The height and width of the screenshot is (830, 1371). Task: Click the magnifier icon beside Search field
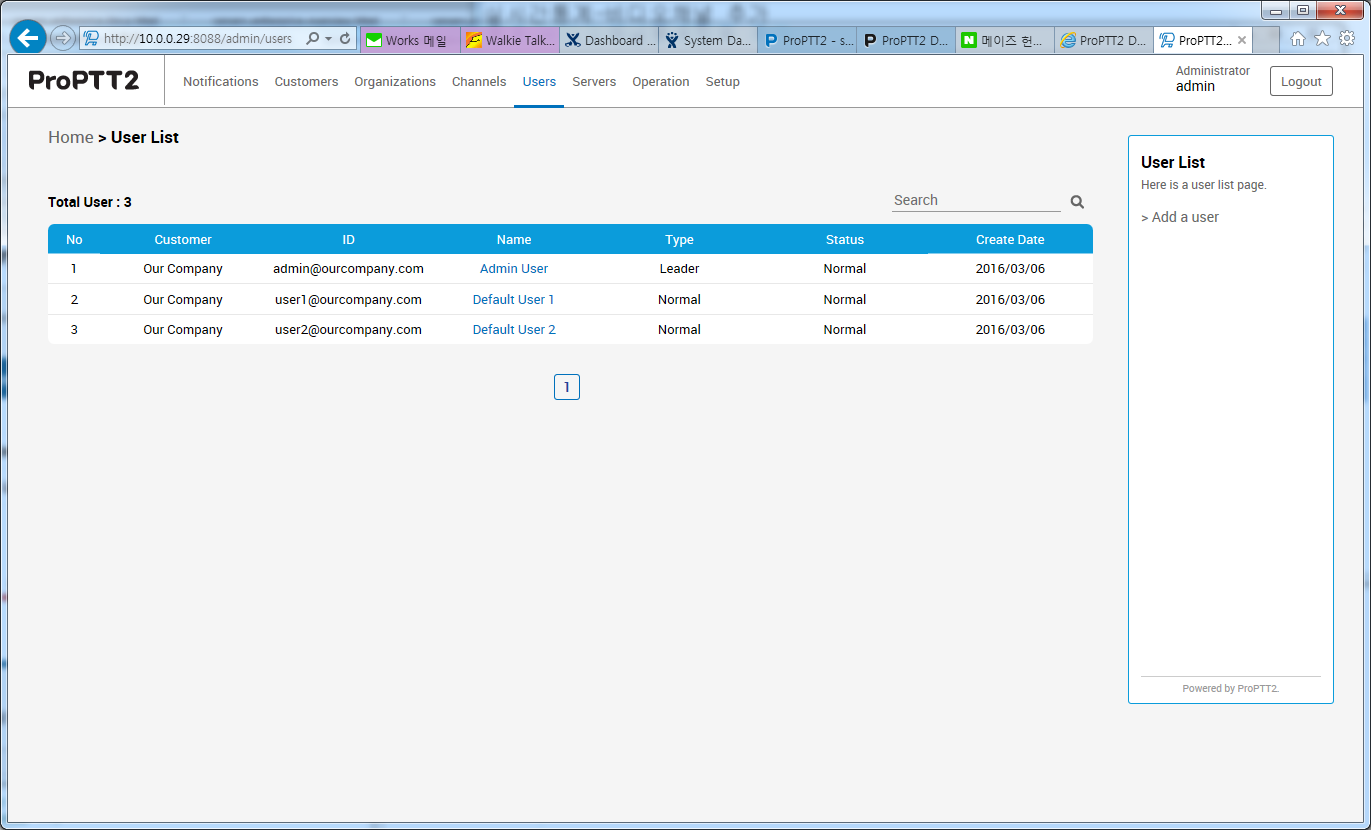pos(1077,202)
